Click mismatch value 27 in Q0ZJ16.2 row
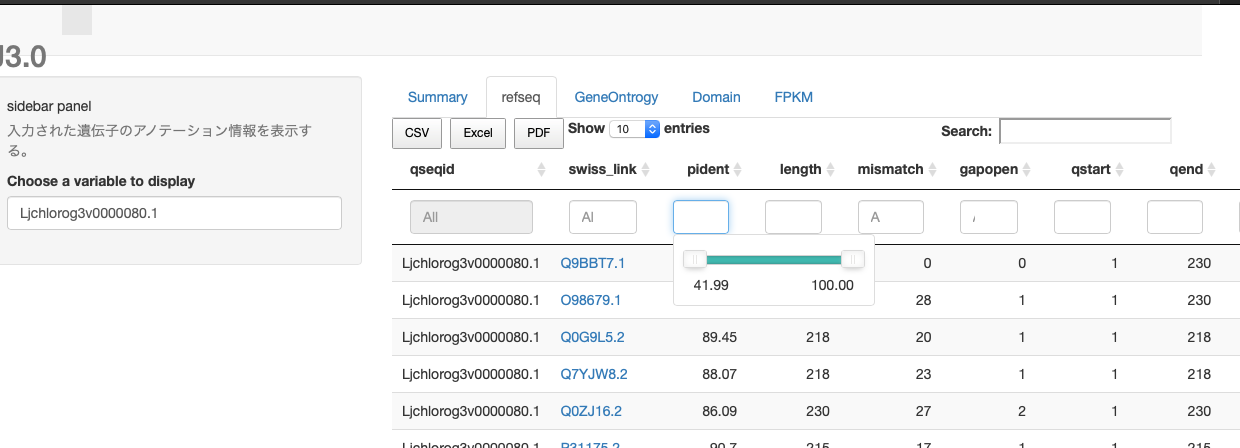 [x=923, y=410]
